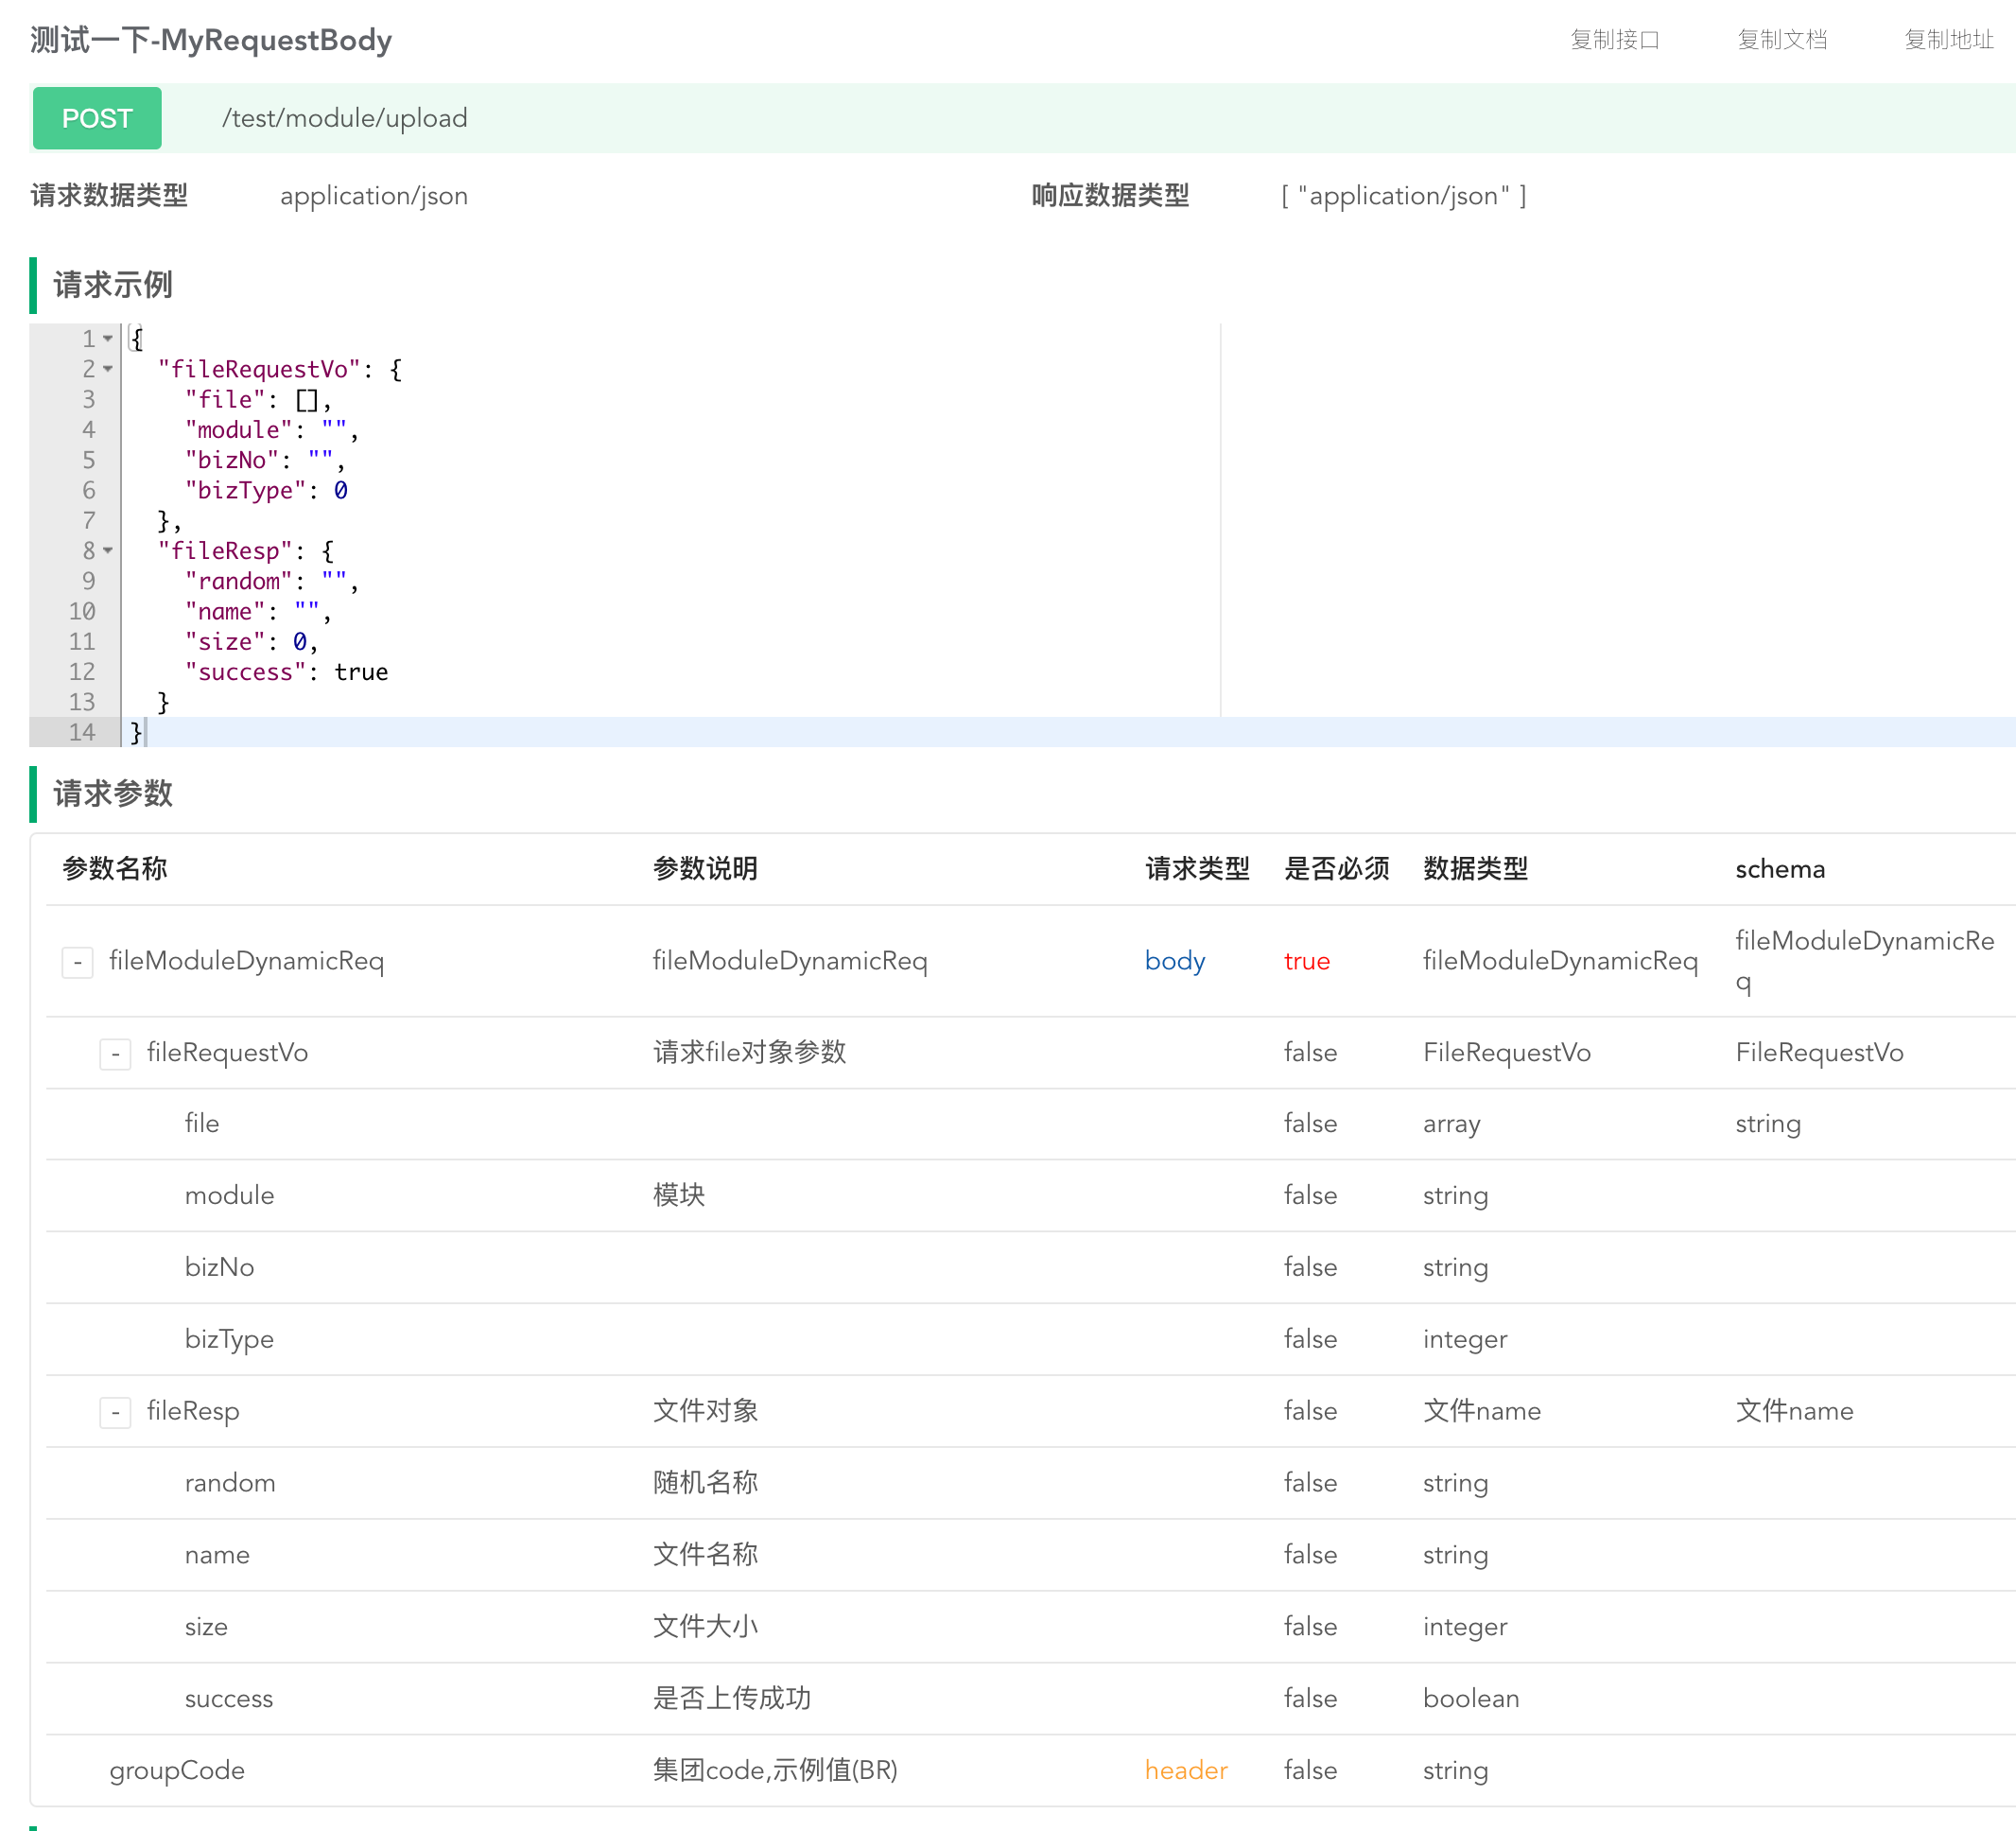Click the orange header request type cell
This screenshot has width=2016, height=1831.
click(x=1185, y=1770)
